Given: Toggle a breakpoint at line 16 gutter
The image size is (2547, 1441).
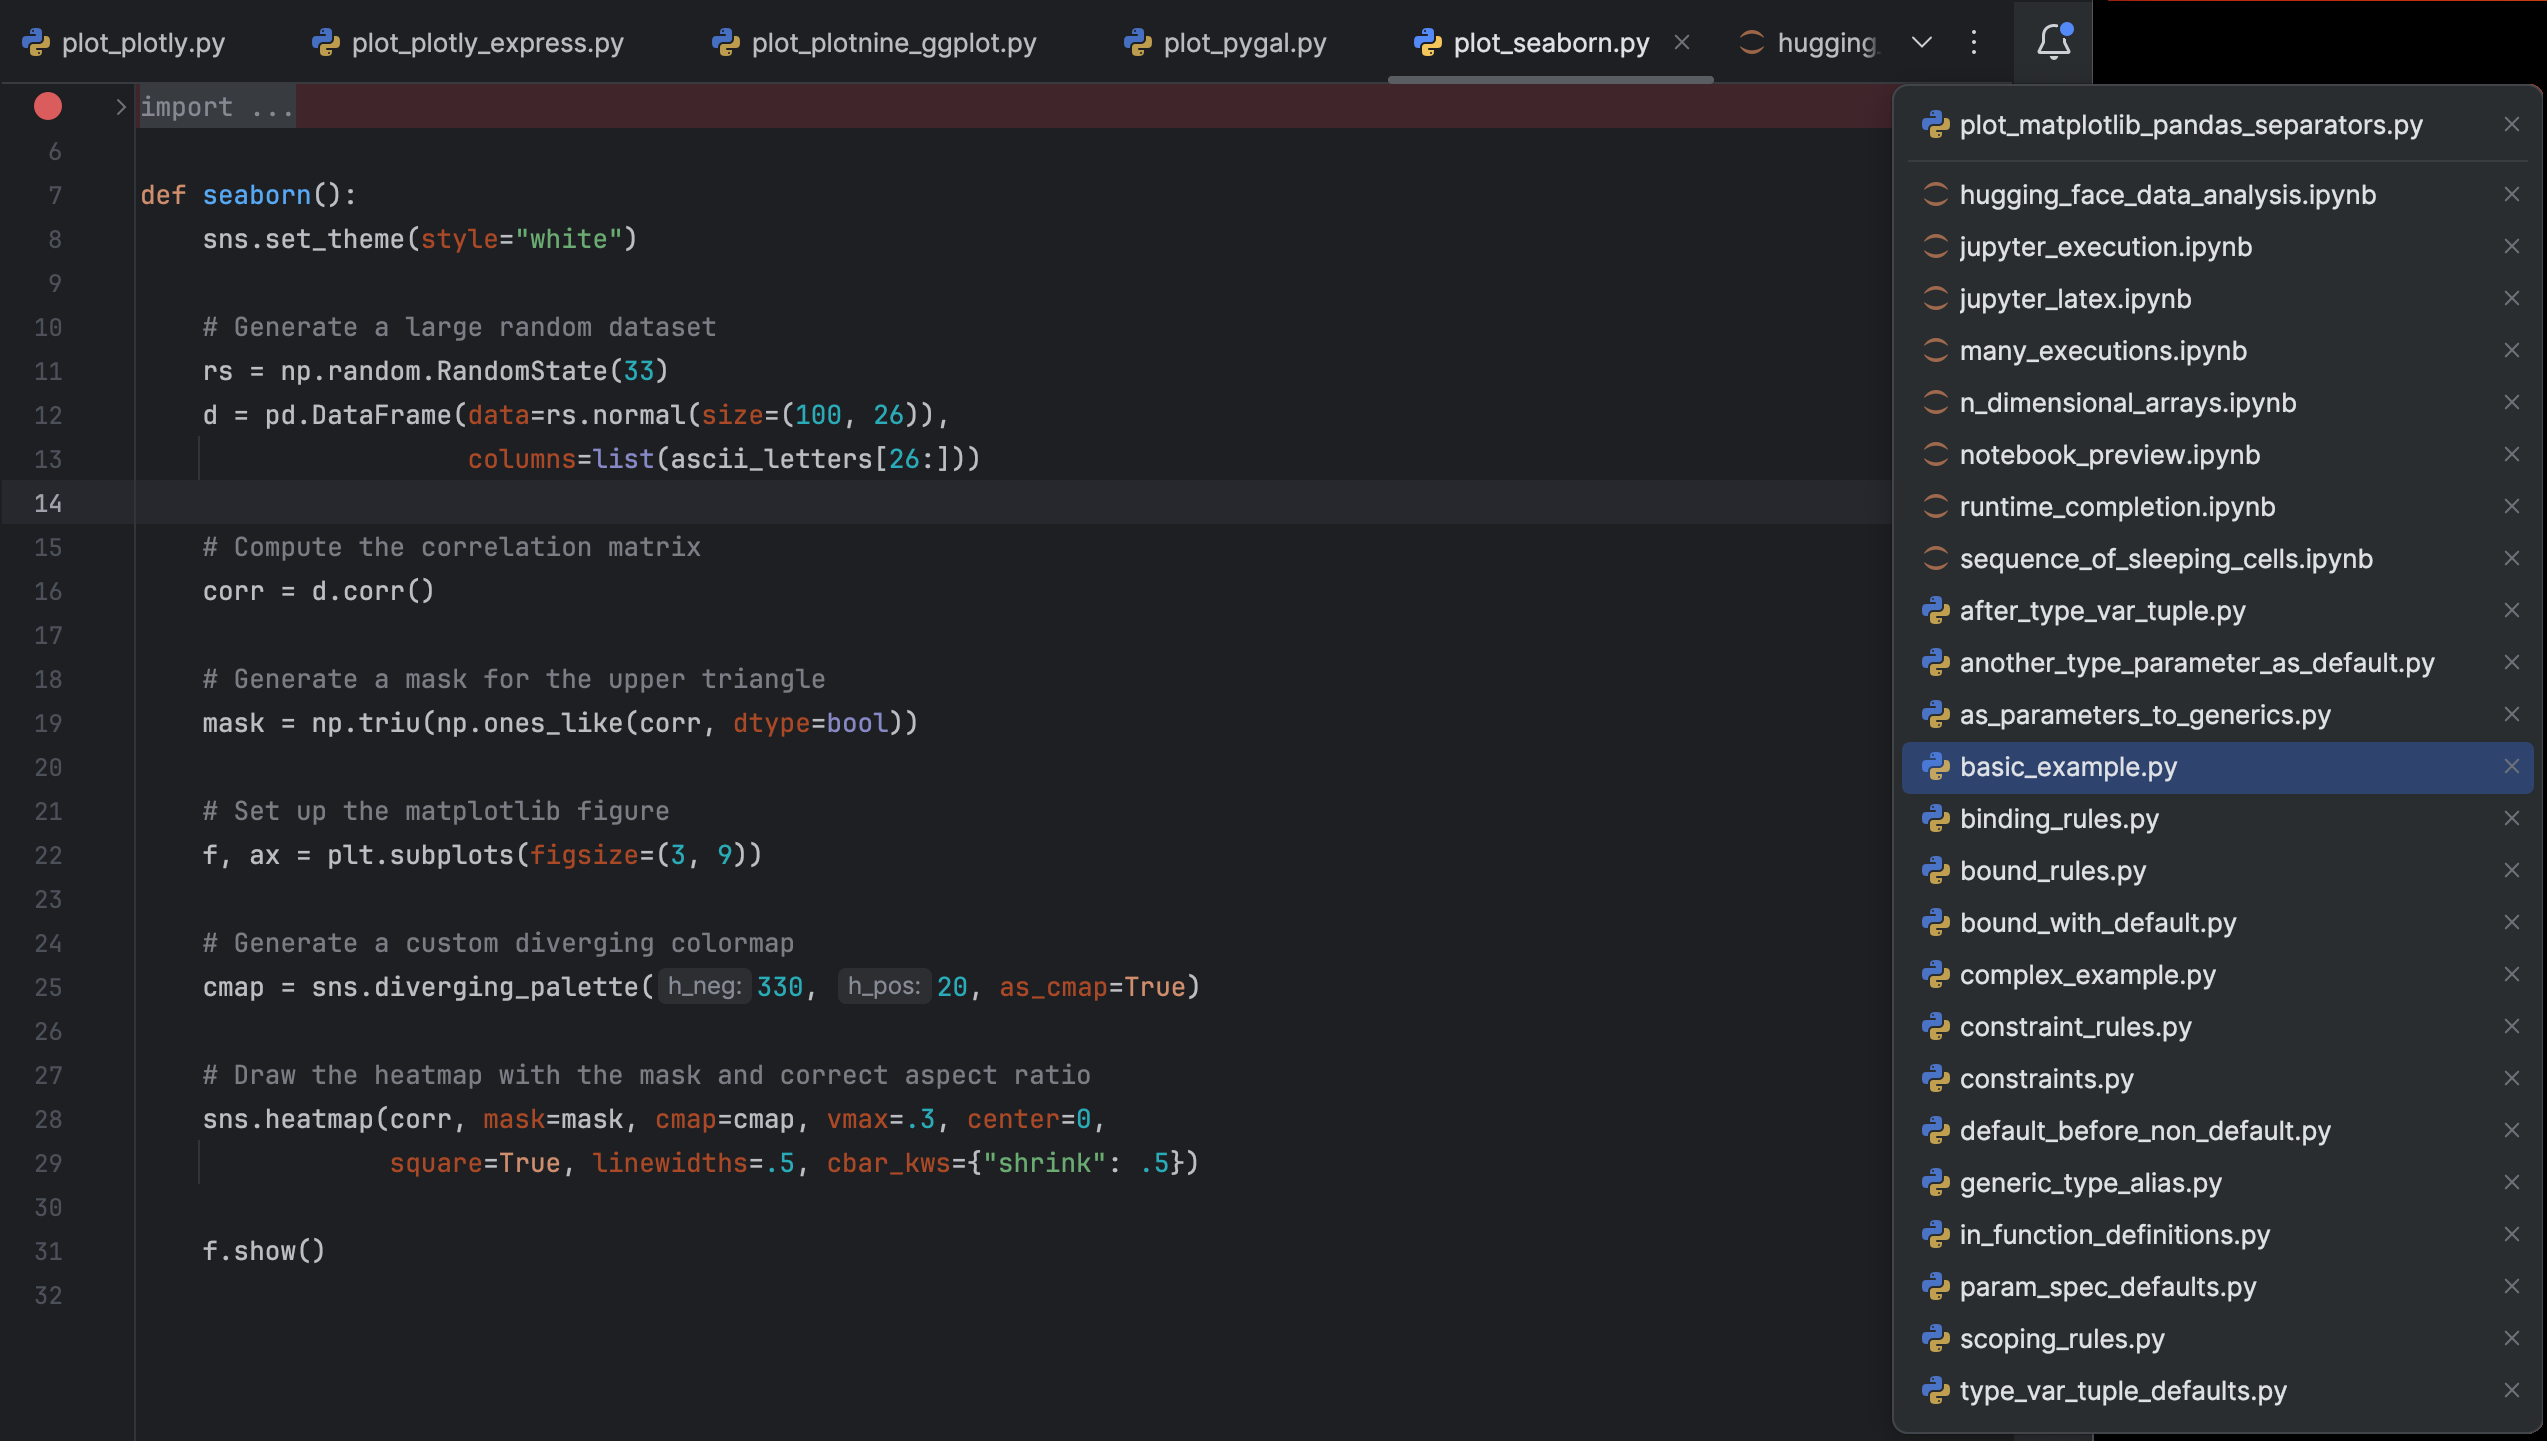Looking at the screenshot, I should (48, 591).
